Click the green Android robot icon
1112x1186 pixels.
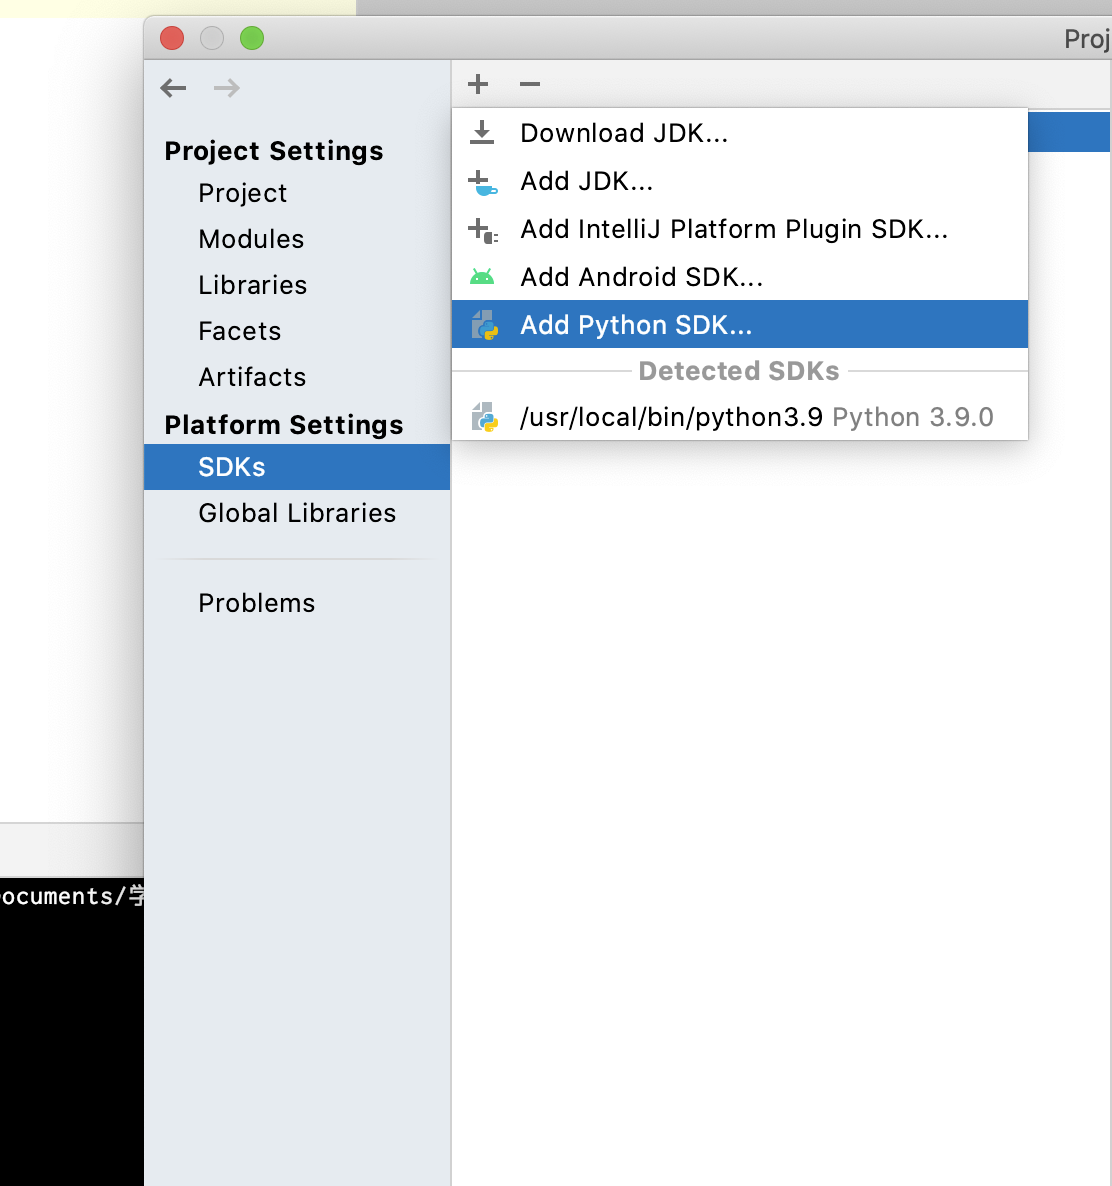[482, 277]
